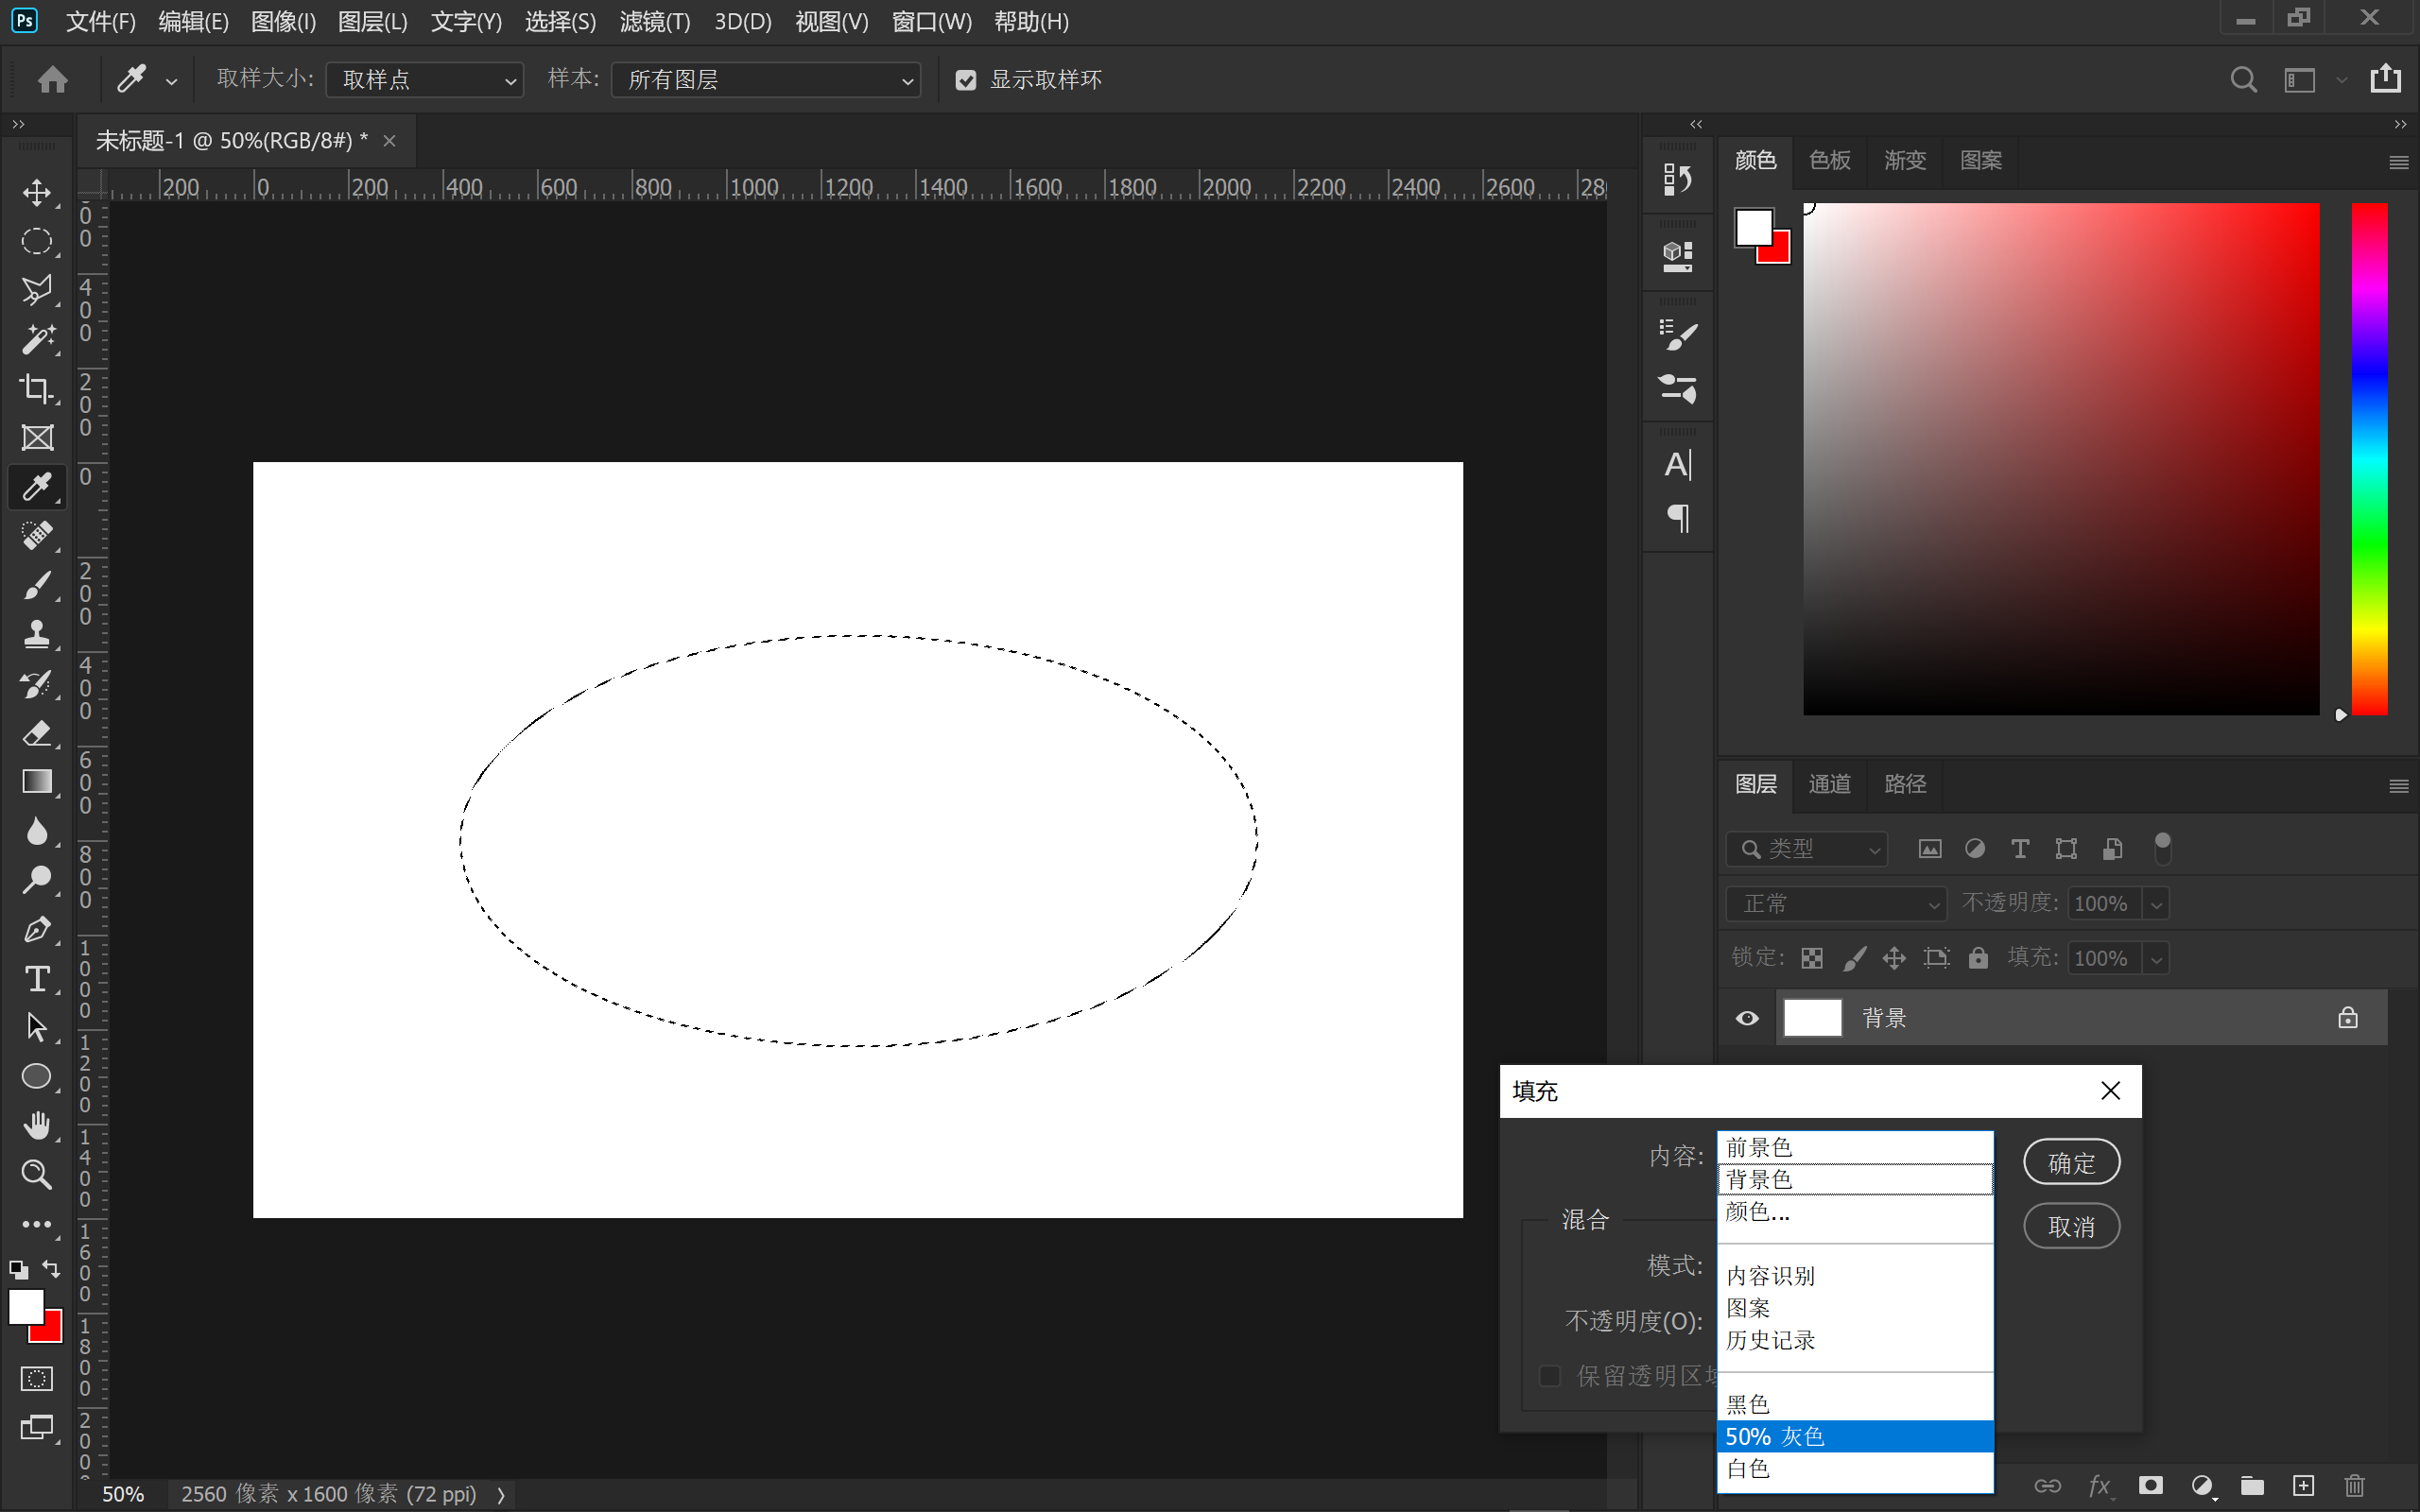
Task: Reset default foreground and background colors
Action: [19, 1271]
